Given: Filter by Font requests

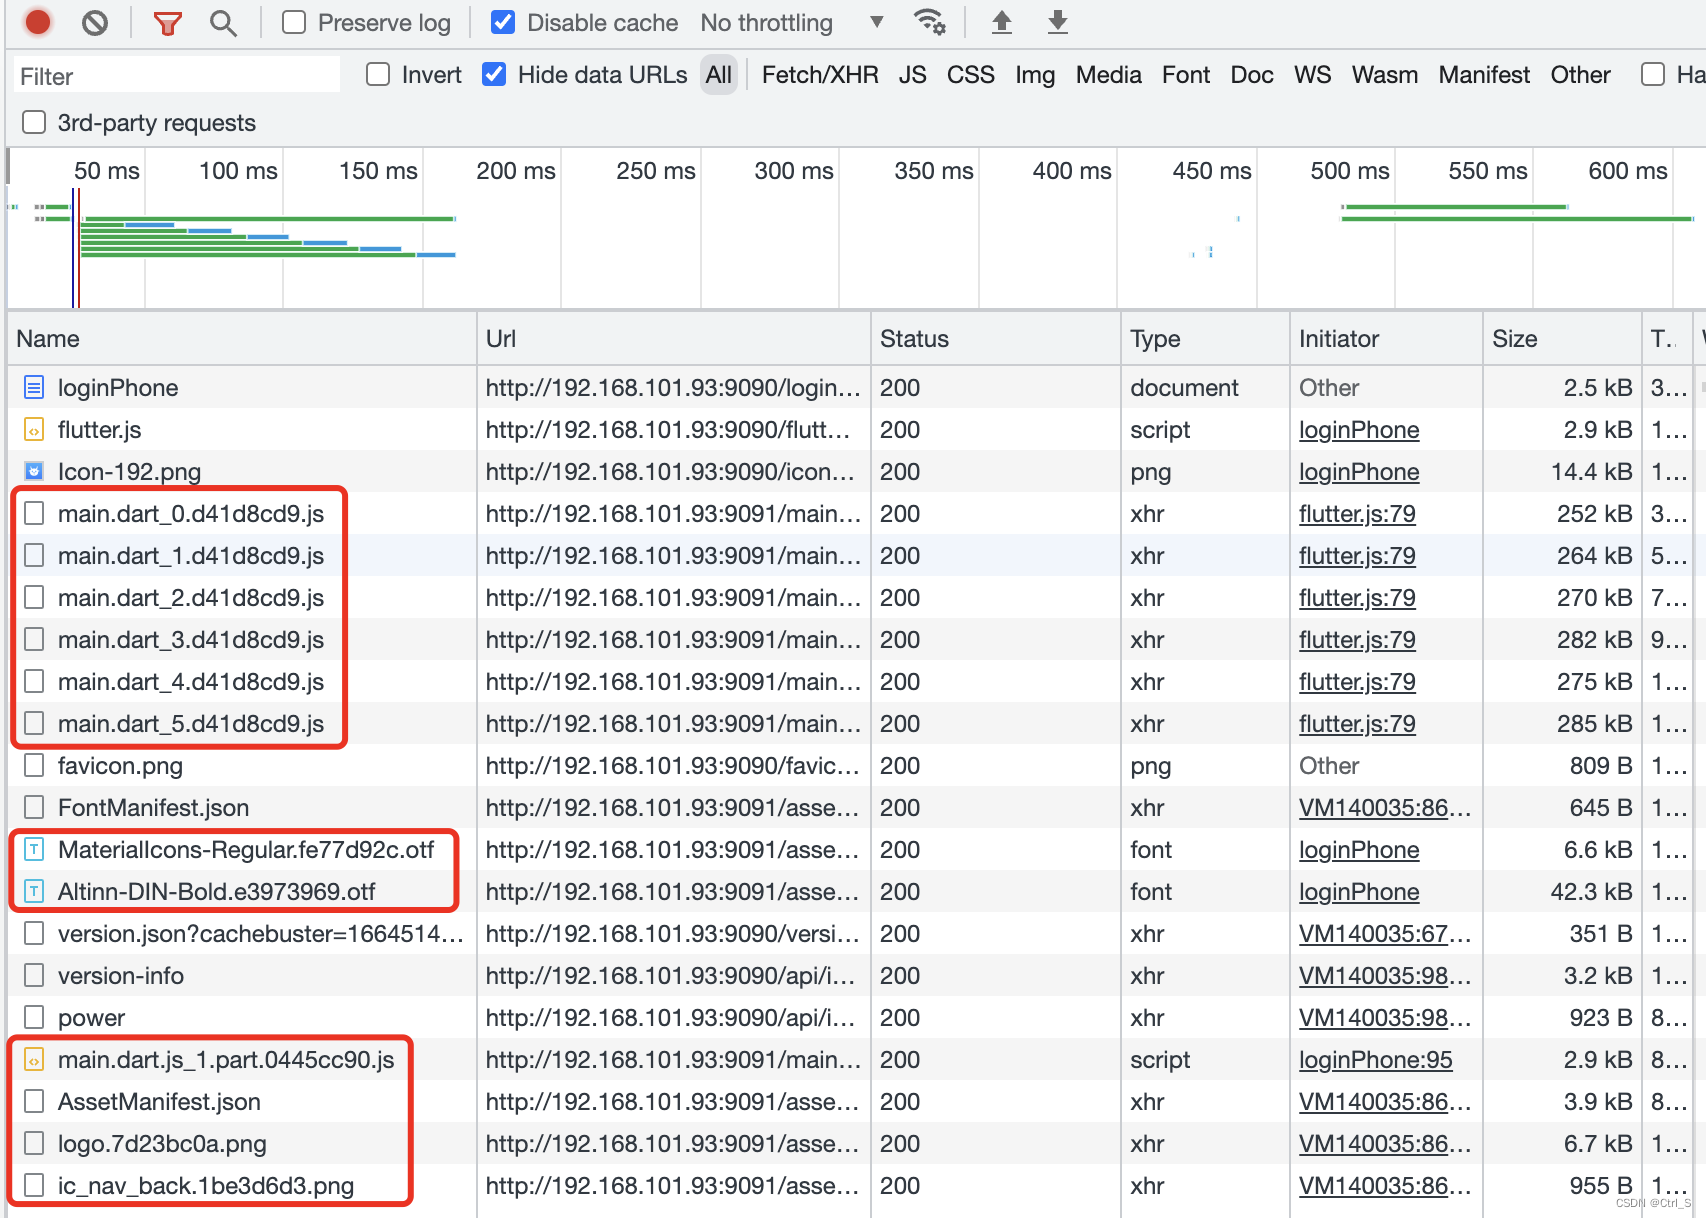Looking at the screenshot, I should point(1186,75).
